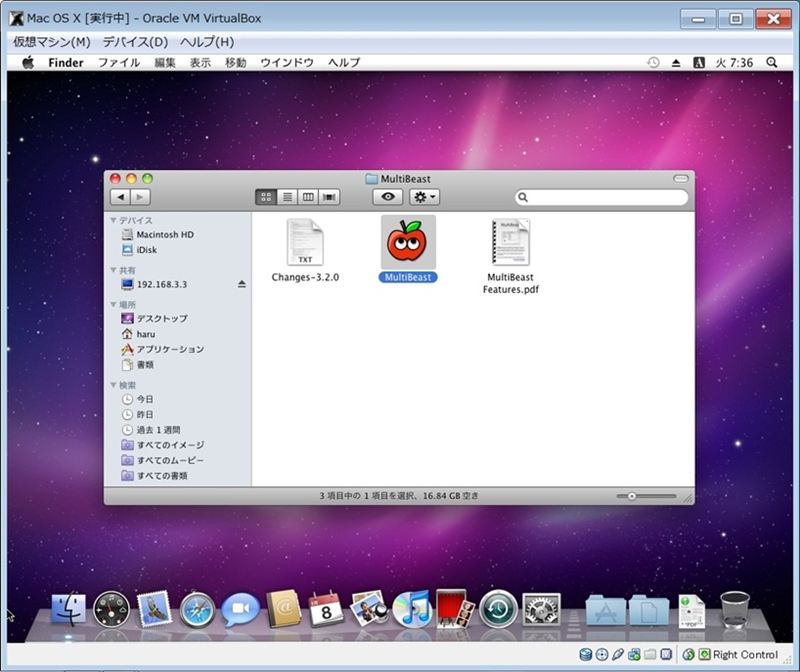
Task: Open the 移動 menu
Action: point(236,63)
